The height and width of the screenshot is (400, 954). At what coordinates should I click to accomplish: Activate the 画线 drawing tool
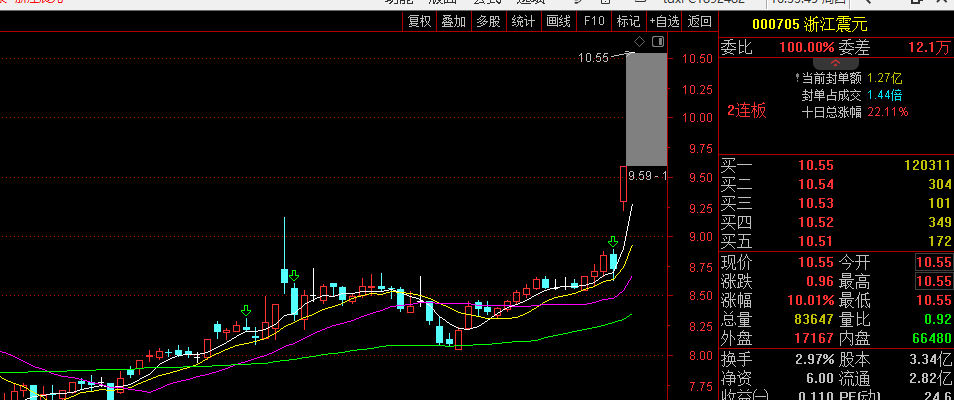(x=559, y=21)
